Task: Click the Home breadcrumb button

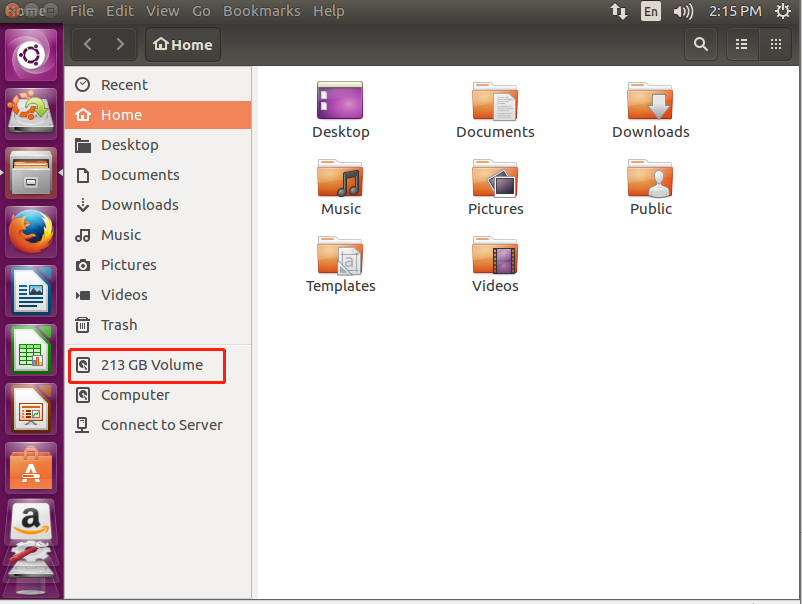Action: tap(182, 44)
